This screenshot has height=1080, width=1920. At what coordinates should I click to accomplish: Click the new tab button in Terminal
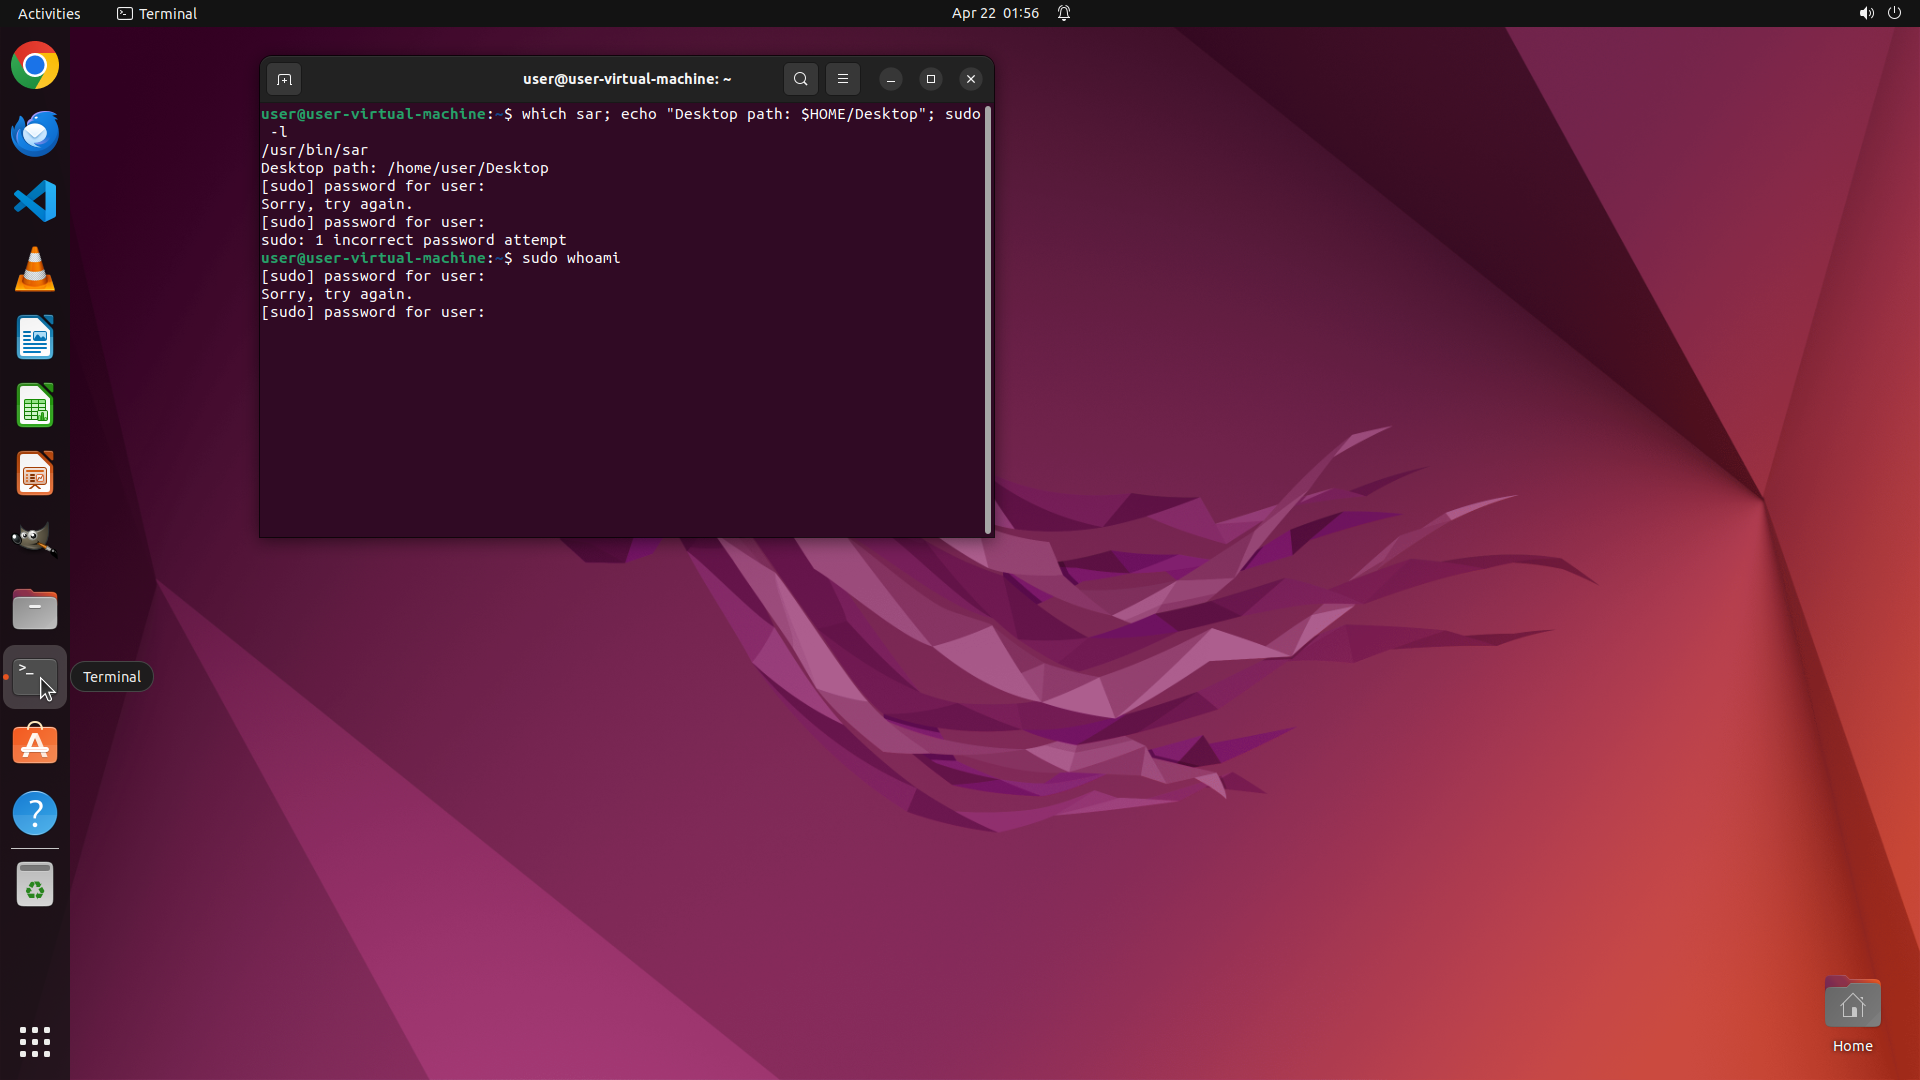[284, 79]
